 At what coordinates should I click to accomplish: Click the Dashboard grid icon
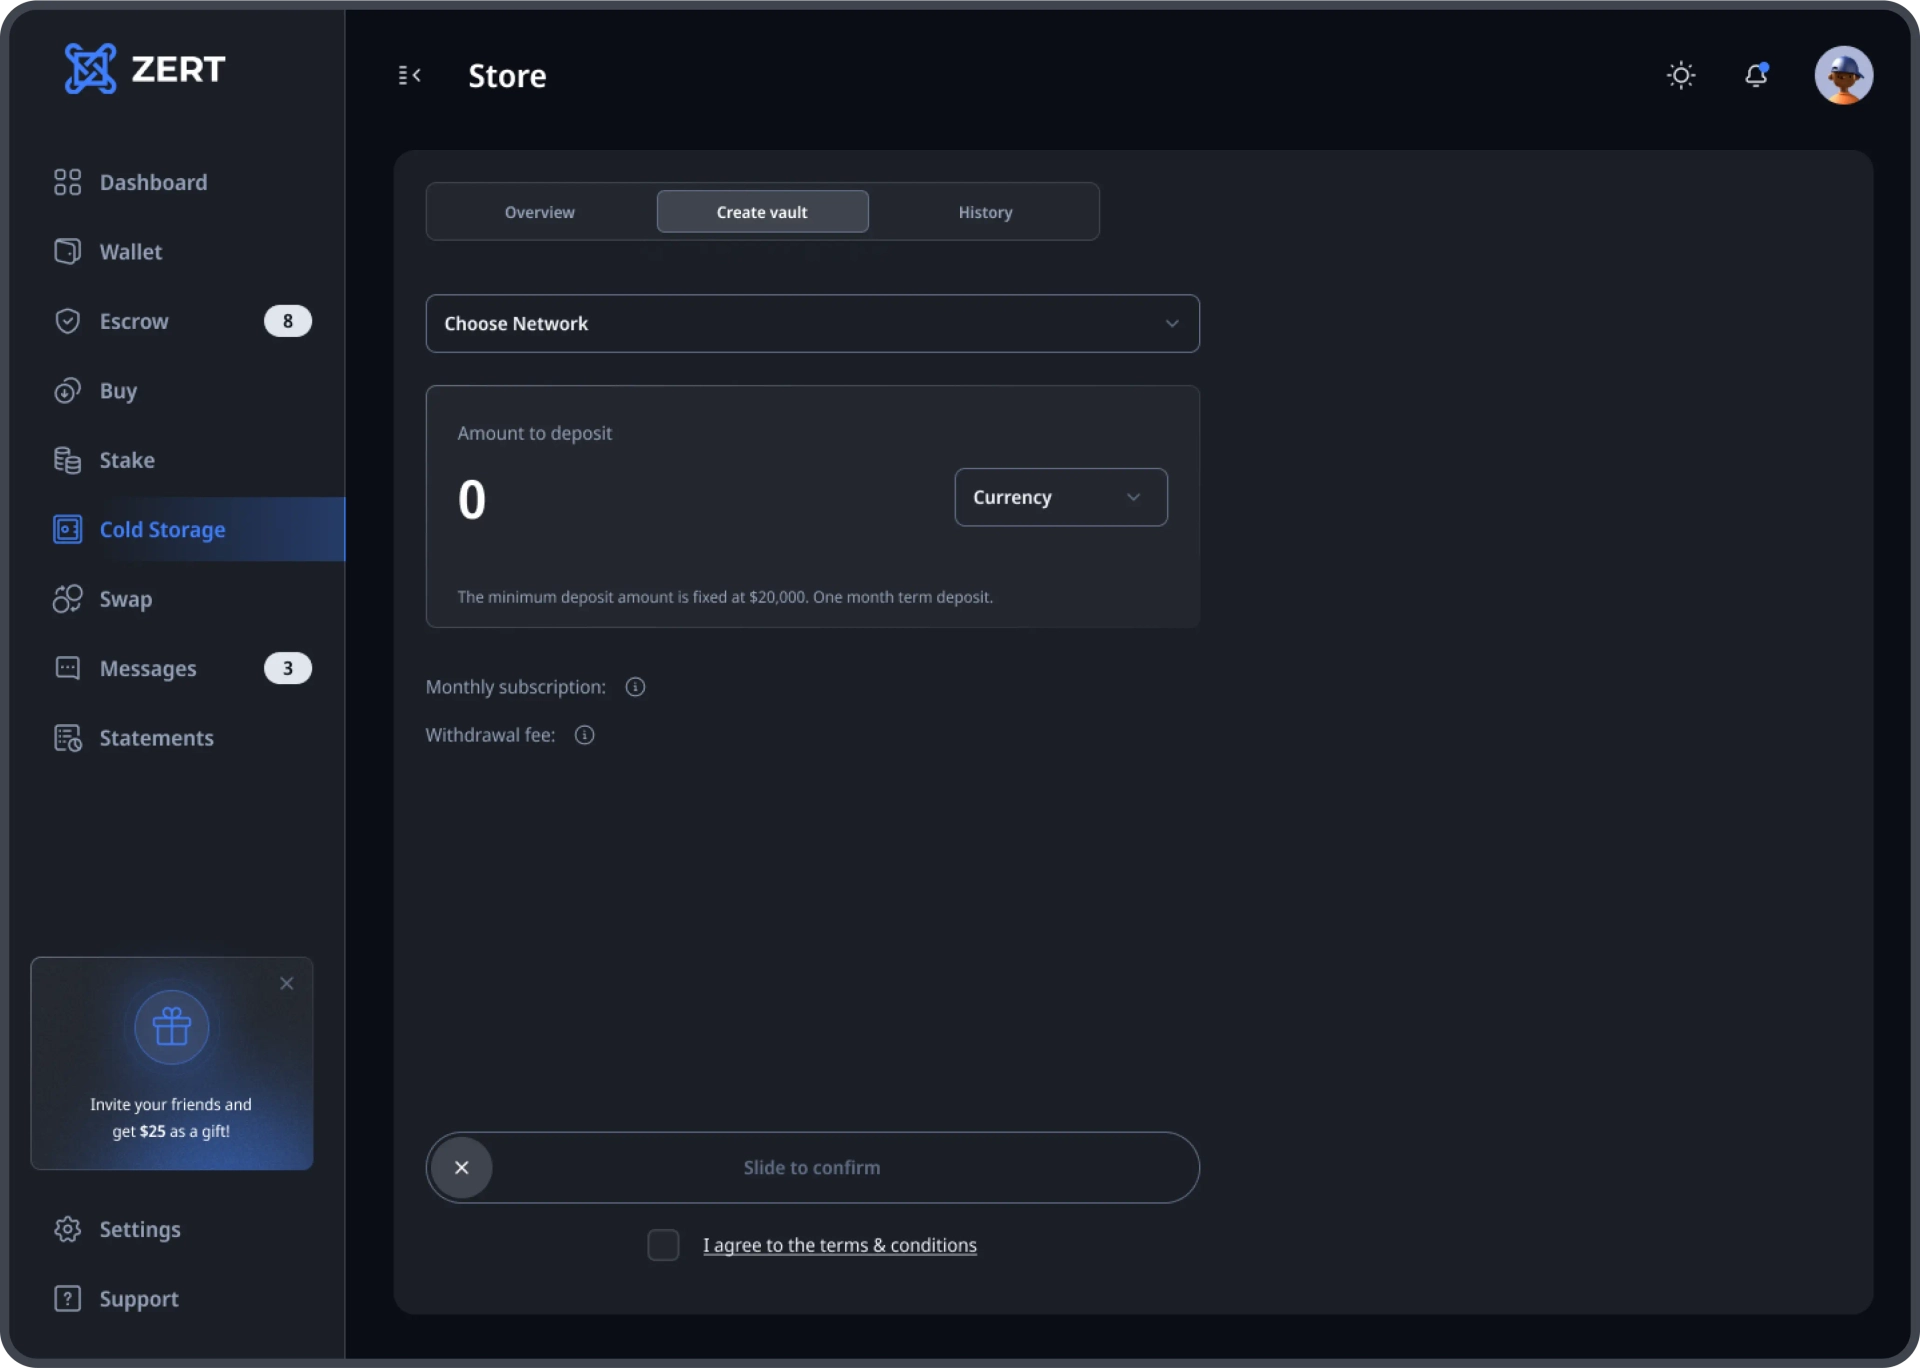point(67,182)
